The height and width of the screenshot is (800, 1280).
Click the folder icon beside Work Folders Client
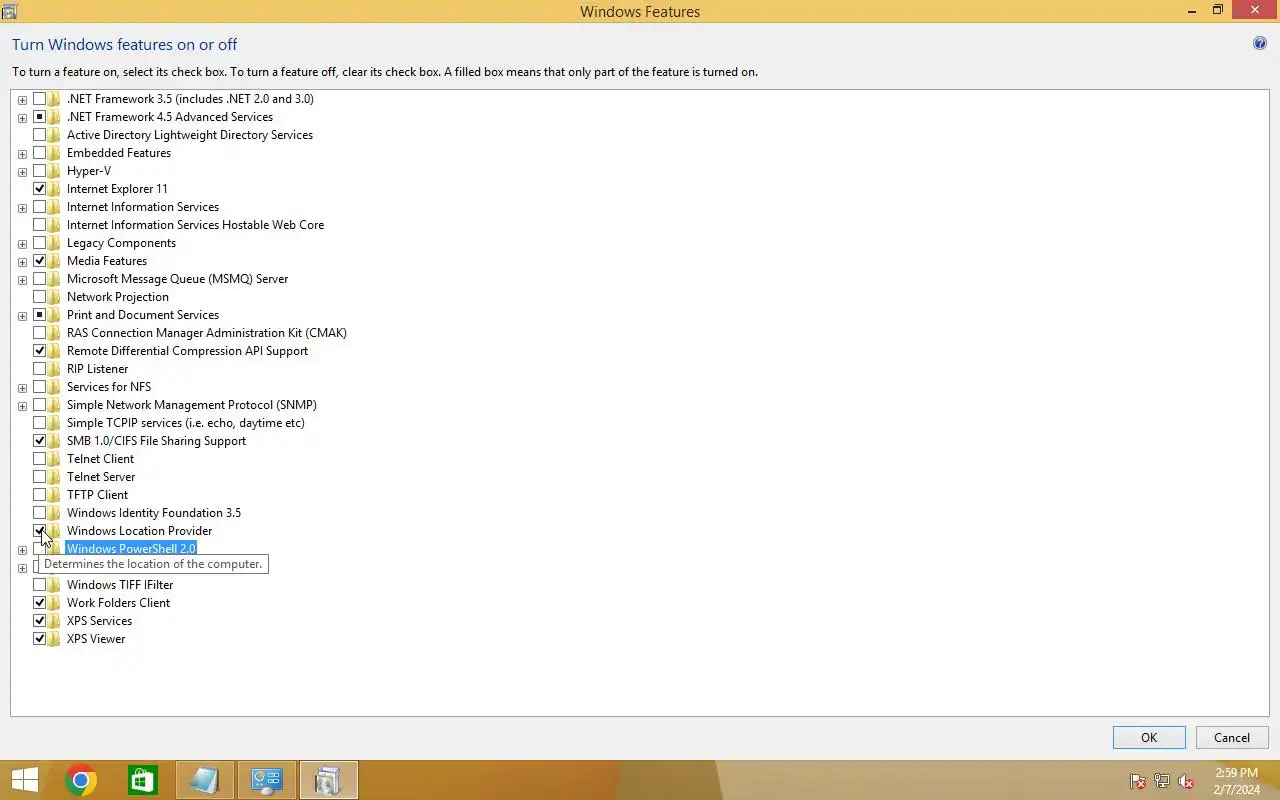click(55, 603)
